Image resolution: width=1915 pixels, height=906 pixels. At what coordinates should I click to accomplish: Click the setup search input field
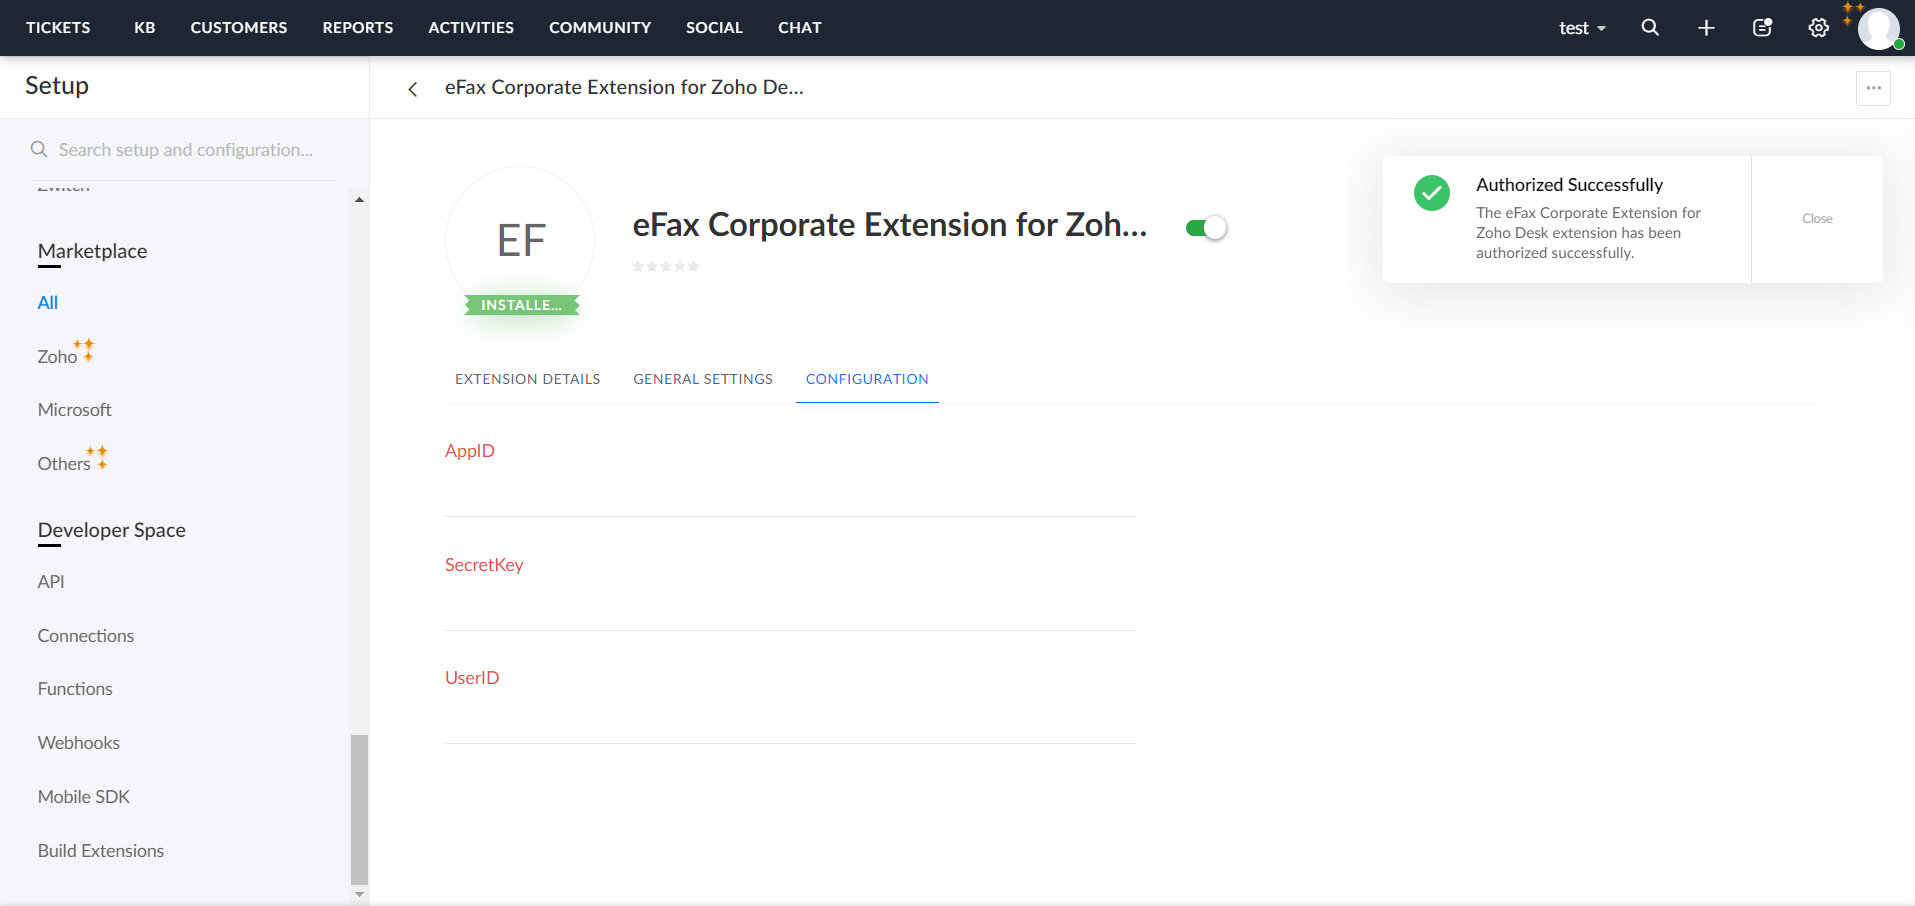[186, 150]
